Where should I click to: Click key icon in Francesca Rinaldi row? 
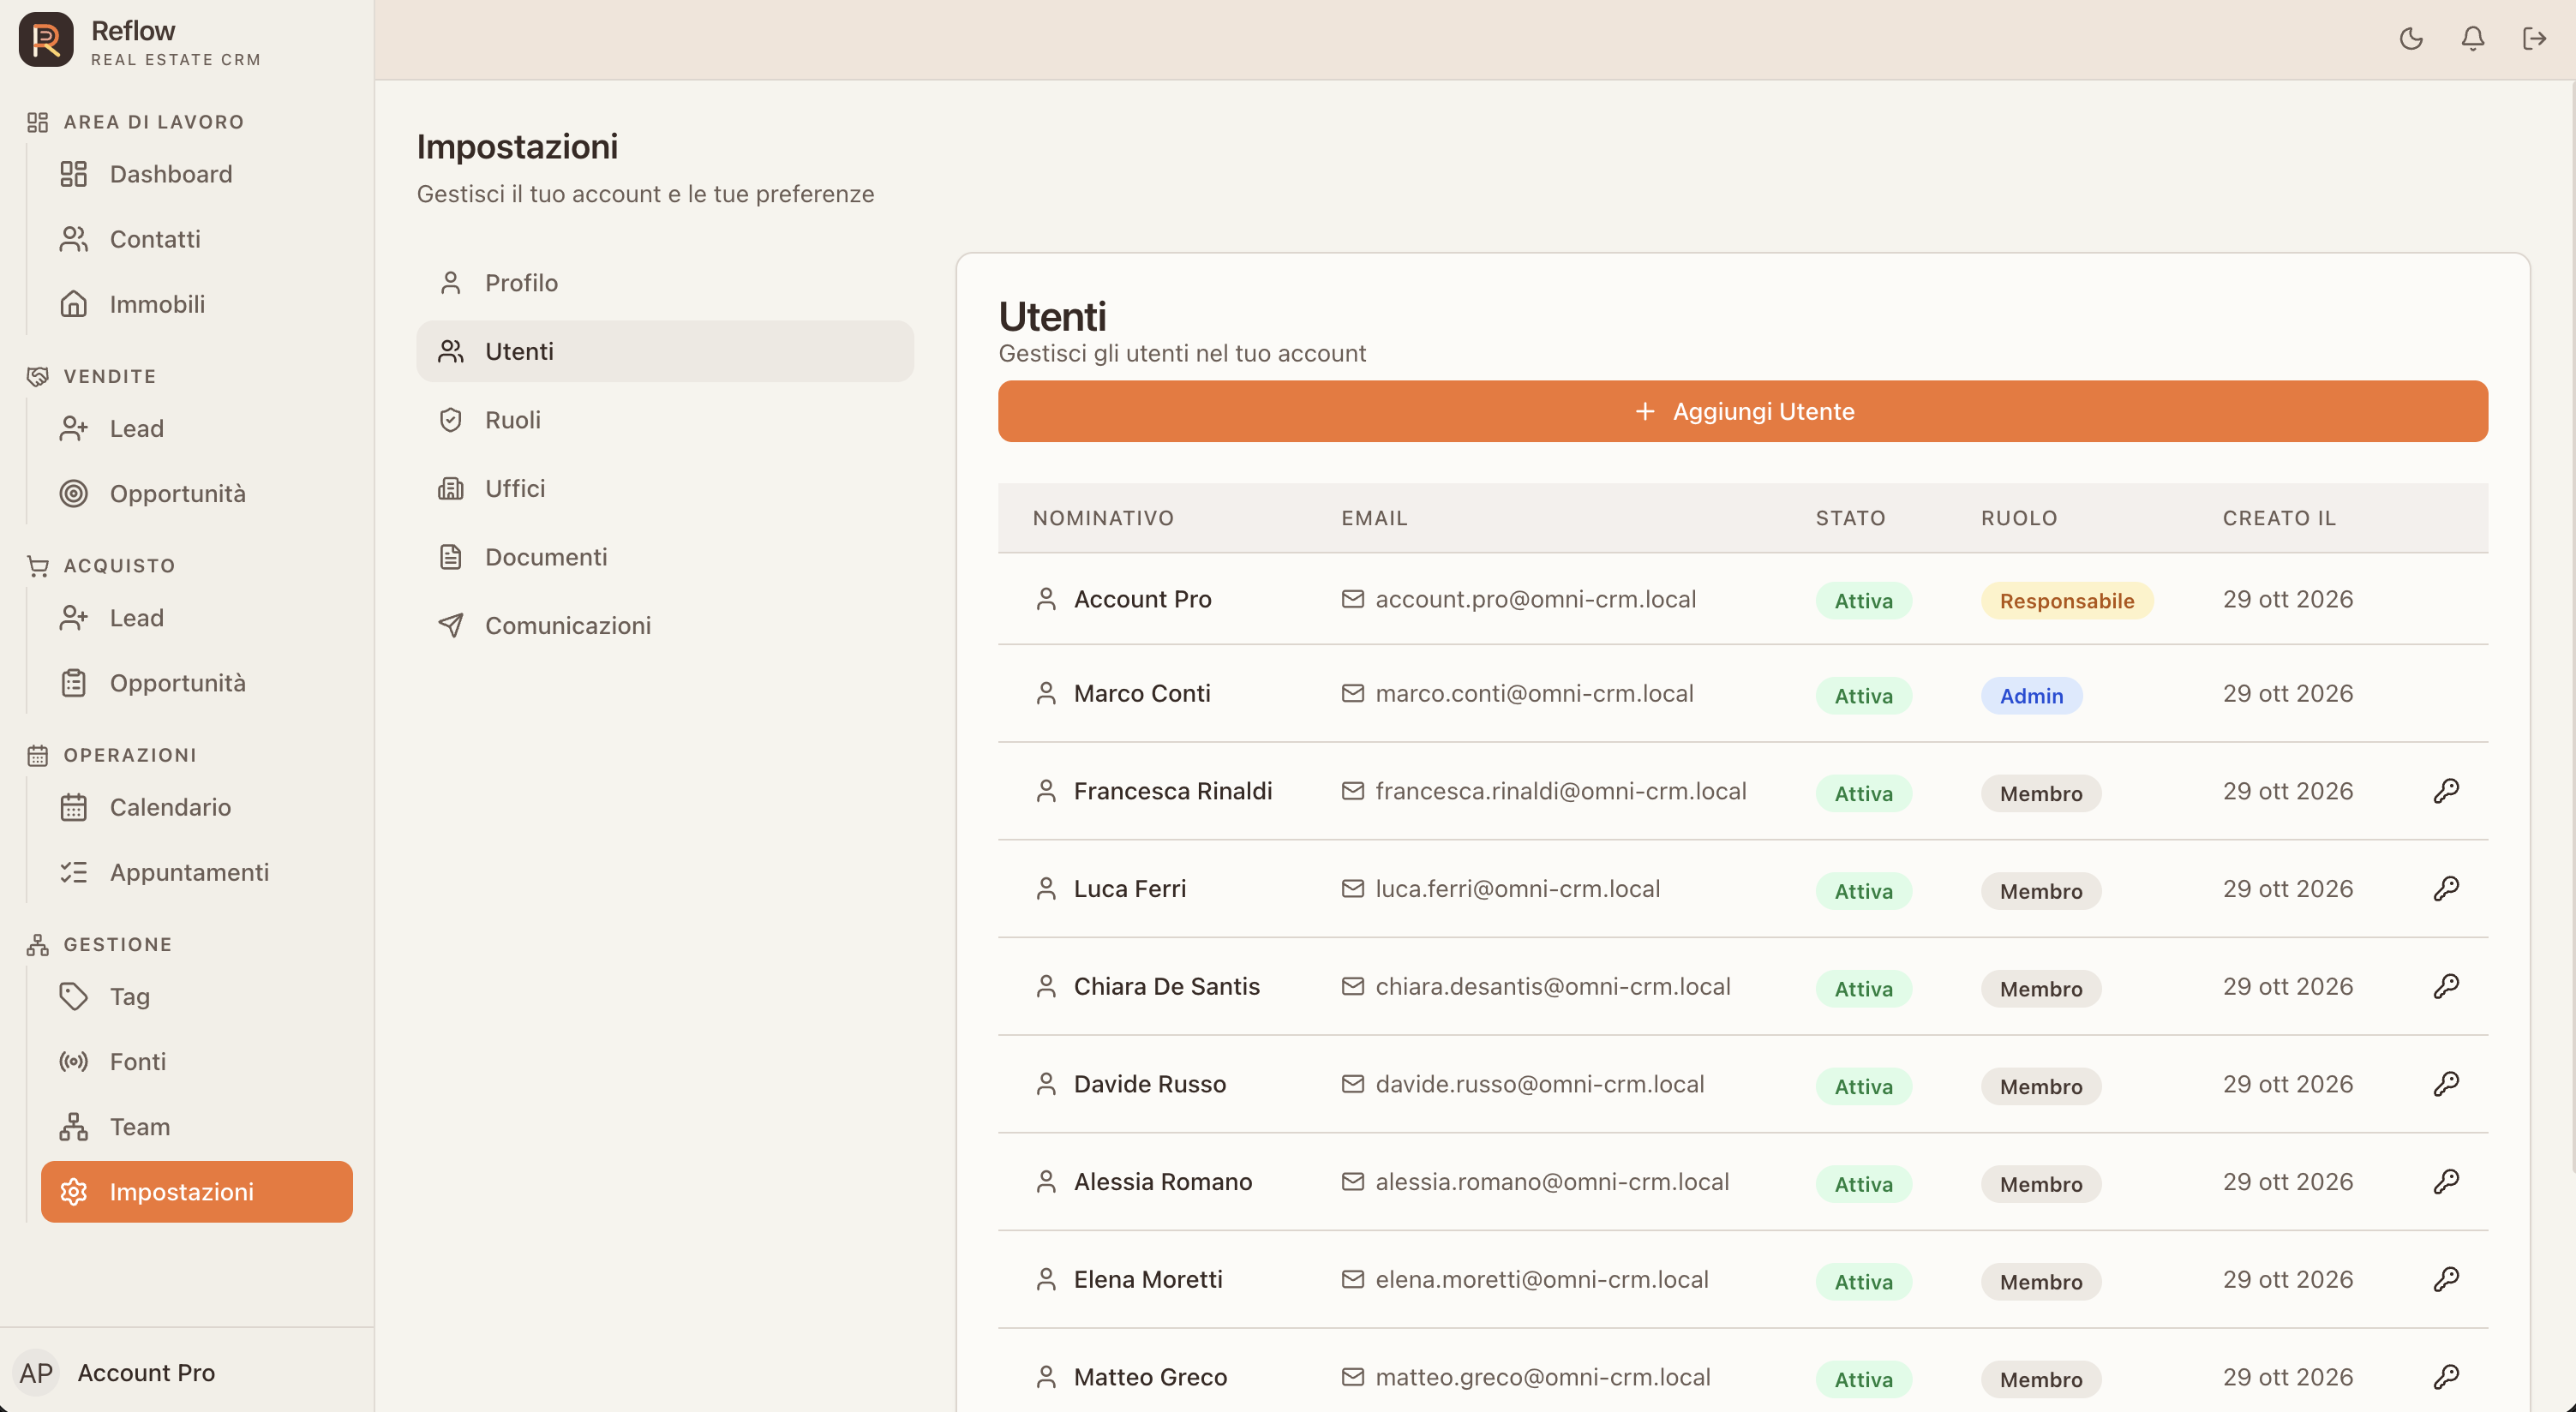[2446, 791]
